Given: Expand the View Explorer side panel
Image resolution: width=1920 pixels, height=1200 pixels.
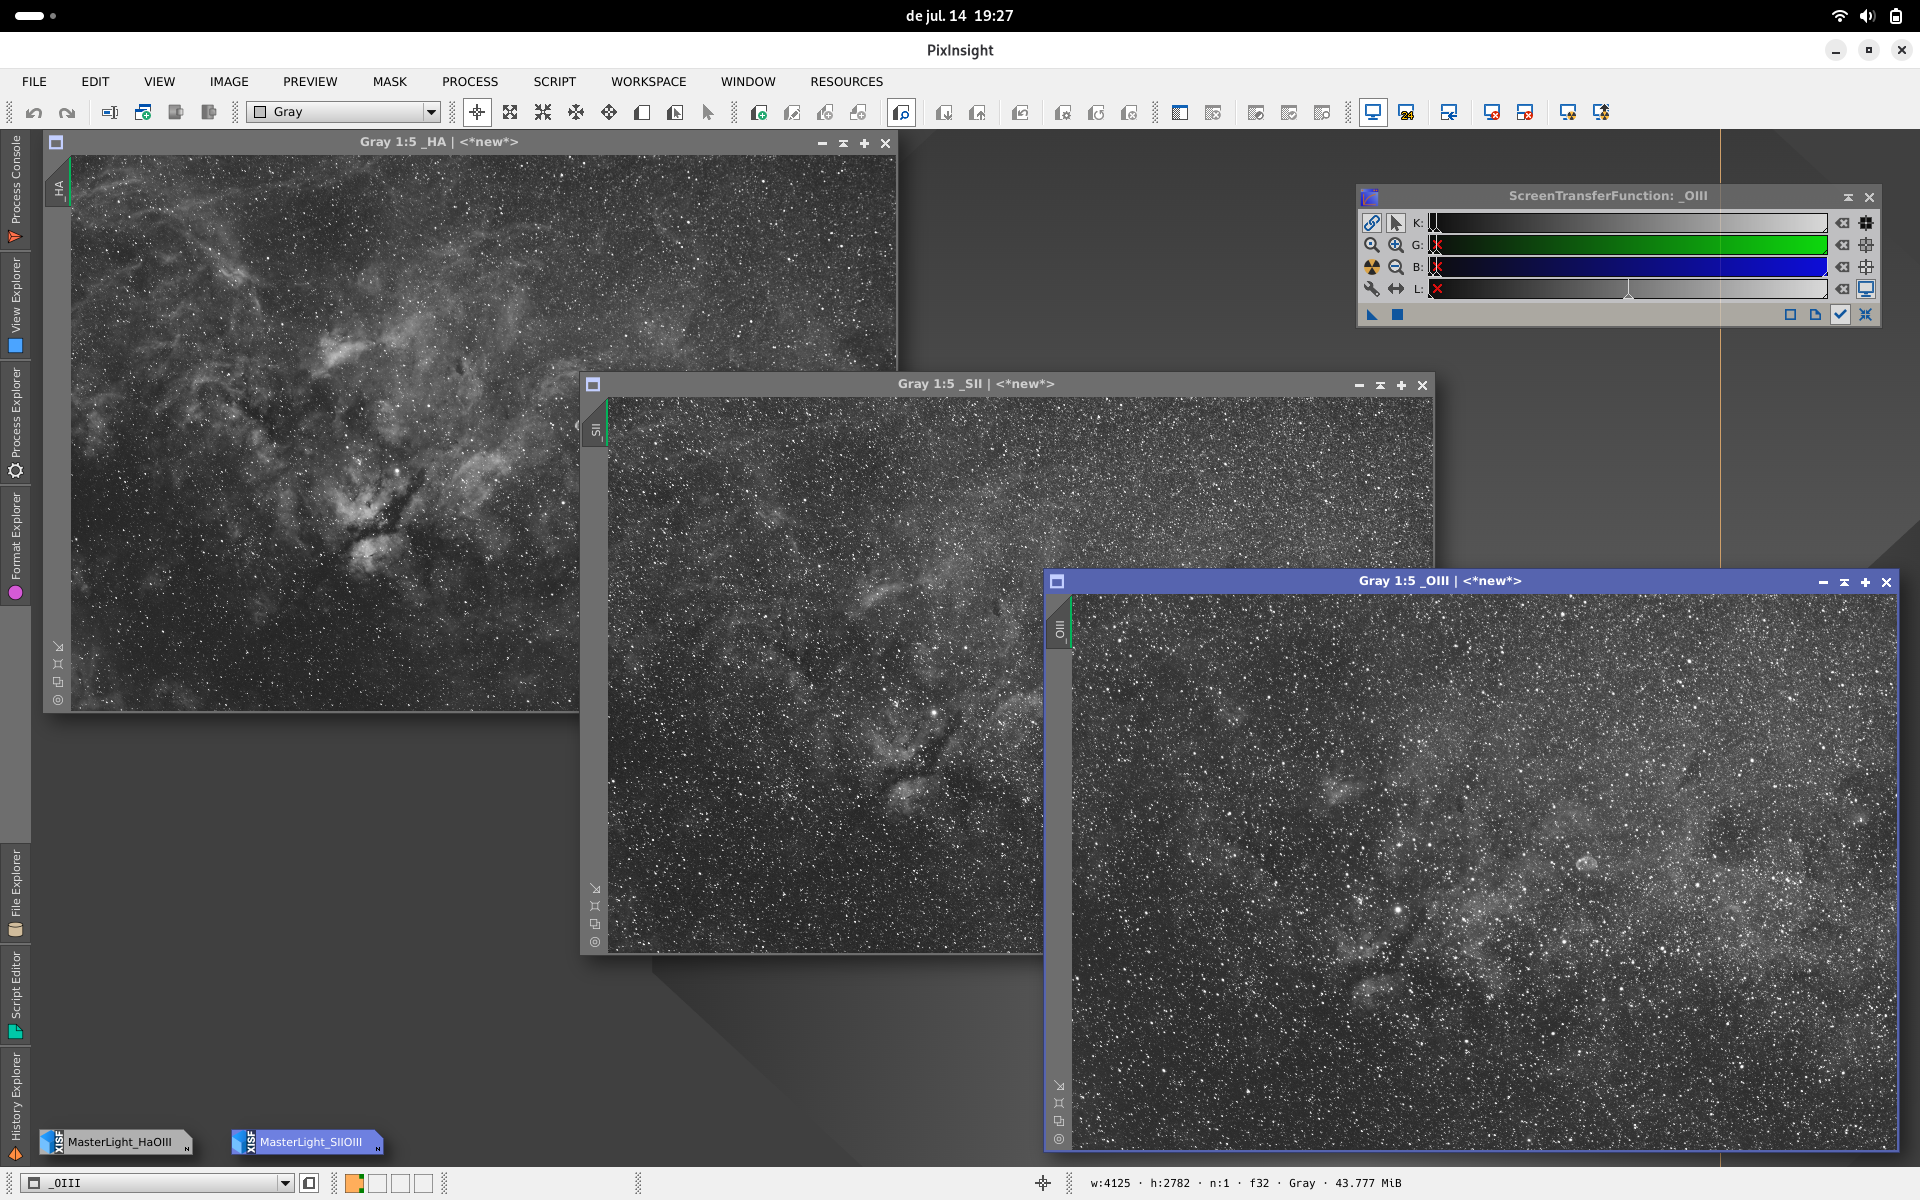Looking at the screenshot, I should click(x=15, y=306).
